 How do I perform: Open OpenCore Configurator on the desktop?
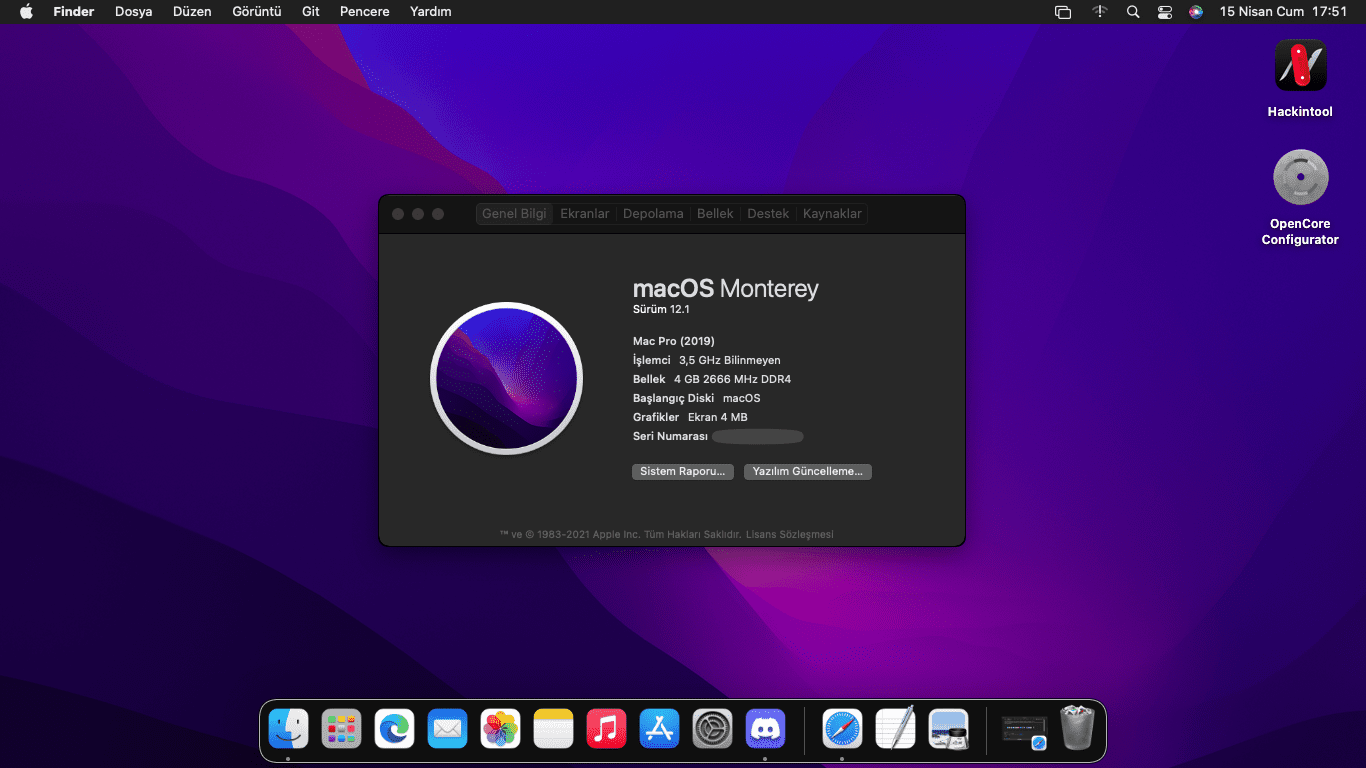pos(1300,178)
